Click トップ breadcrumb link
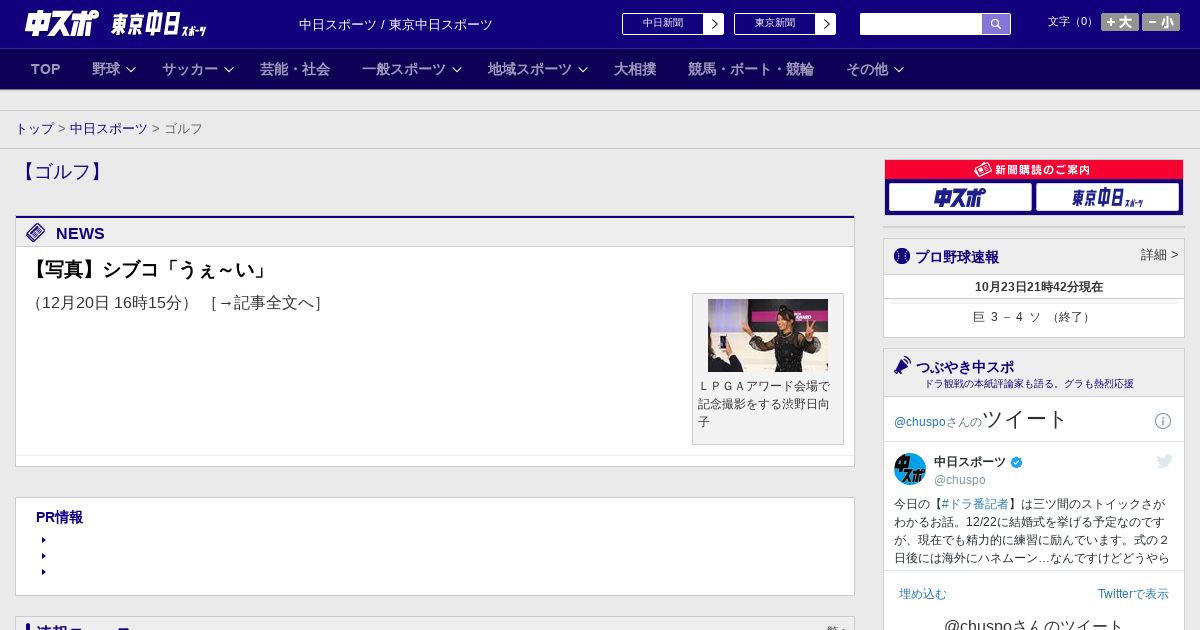The image size is (1200, 630). pyautogui.click(x=34, y=129)
